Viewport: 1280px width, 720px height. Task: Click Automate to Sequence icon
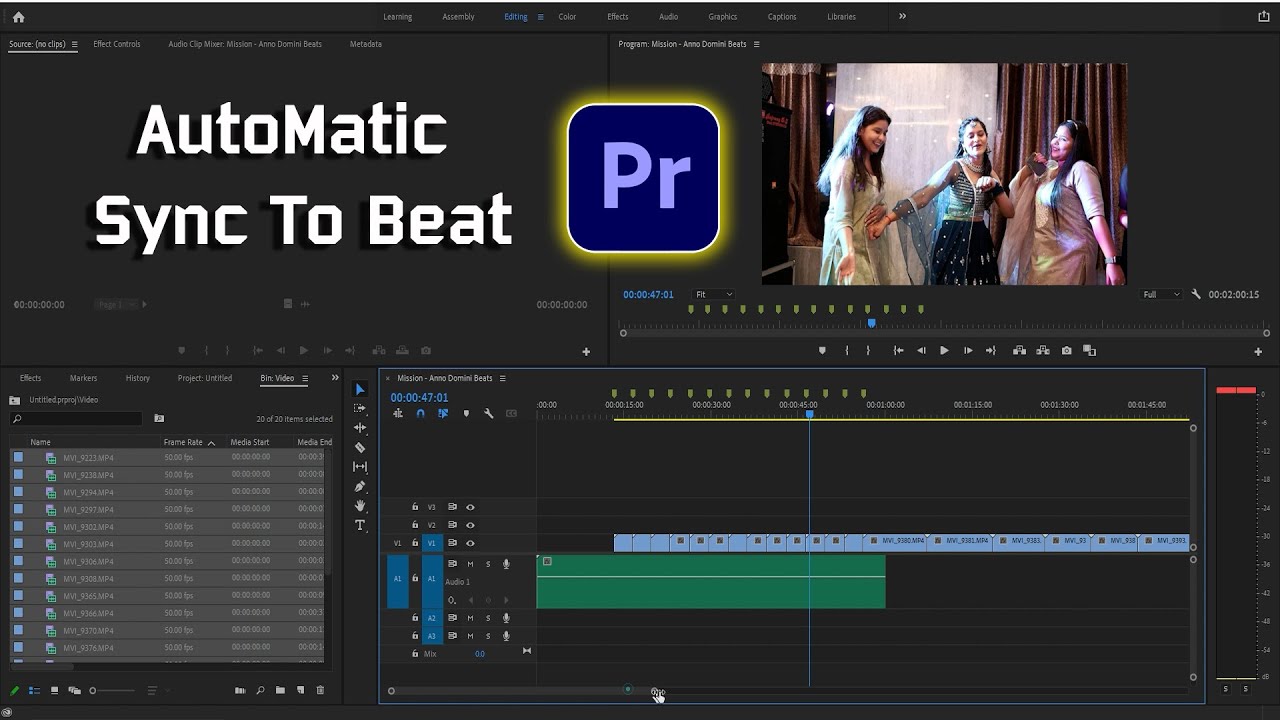[240, 690]
